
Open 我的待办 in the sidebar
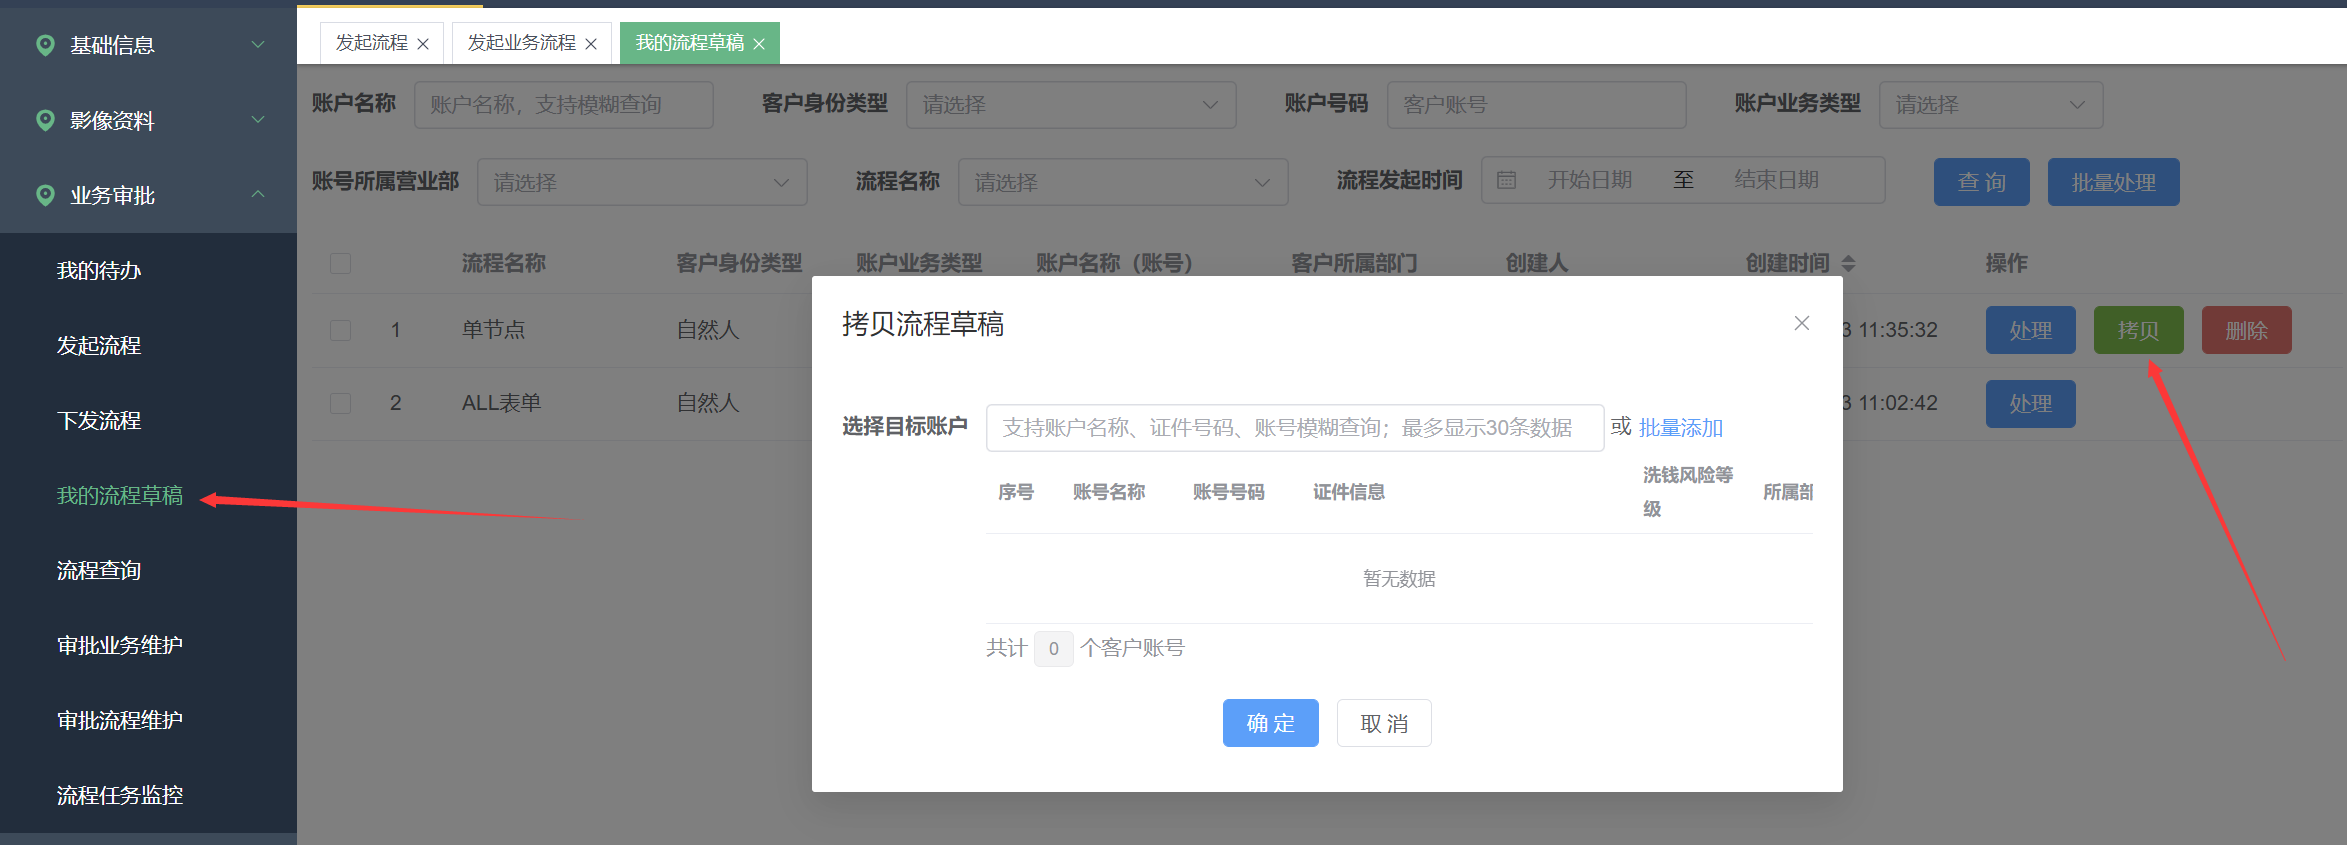click(x=99, y=271)
